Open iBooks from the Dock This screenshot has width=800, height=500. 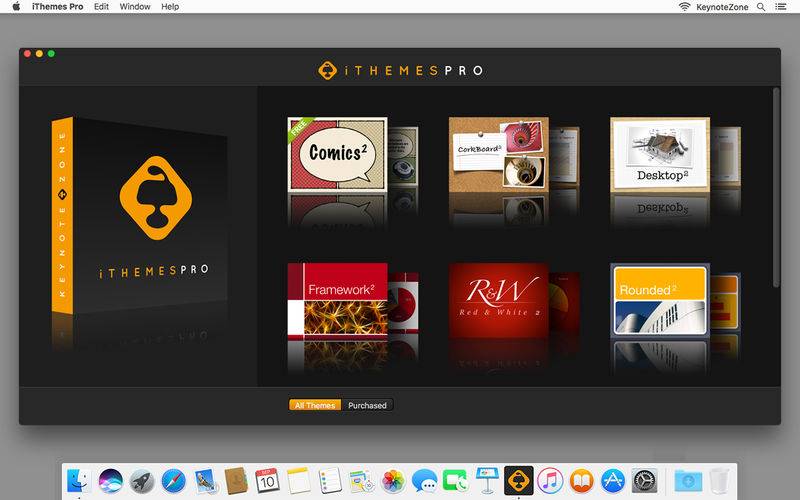tap(582, 481)
